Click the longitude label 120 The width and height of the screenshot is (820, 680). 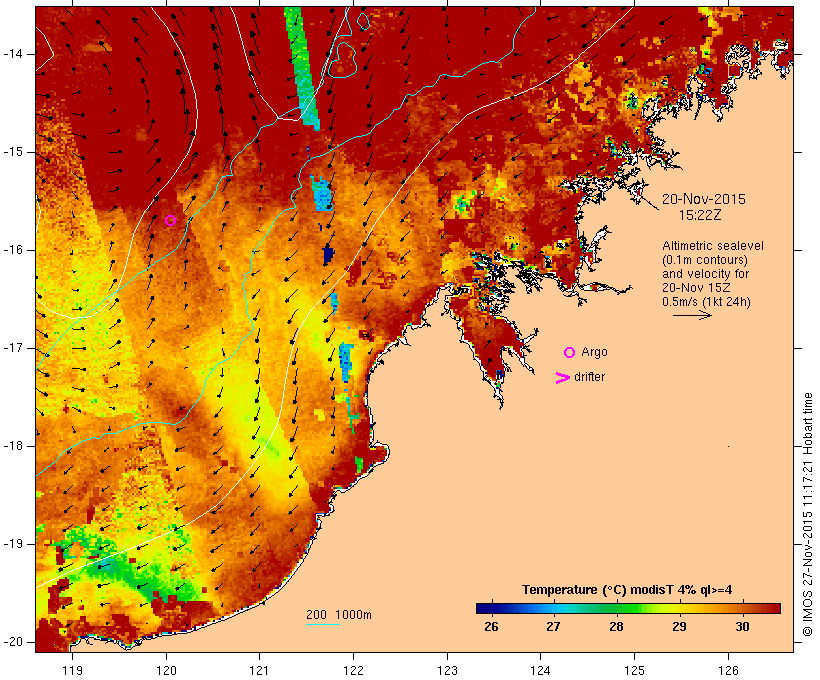click(x=166, y=671)
